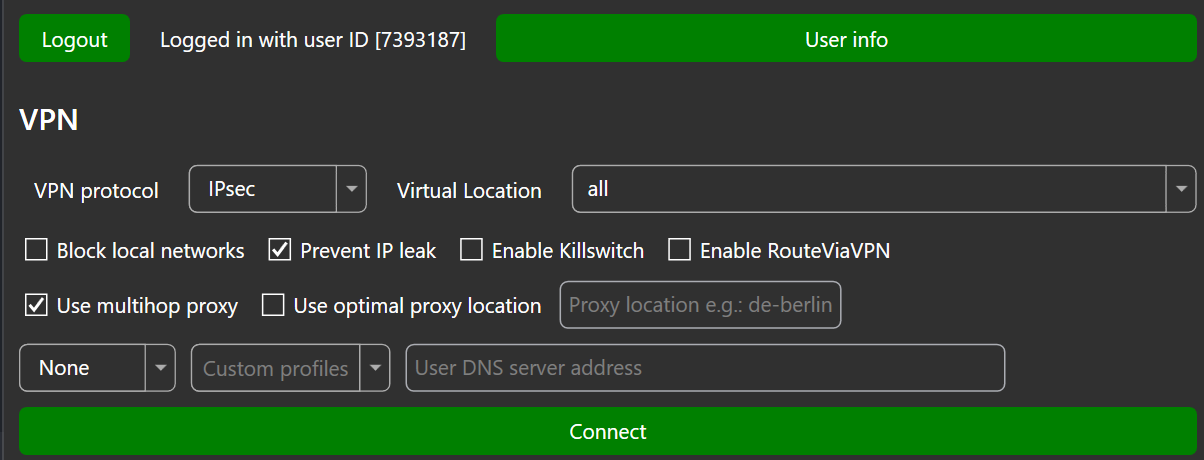Expand the VPN protocol dropdown arrow
Screen dimensions: 1204x460
(x=351, y=189)
